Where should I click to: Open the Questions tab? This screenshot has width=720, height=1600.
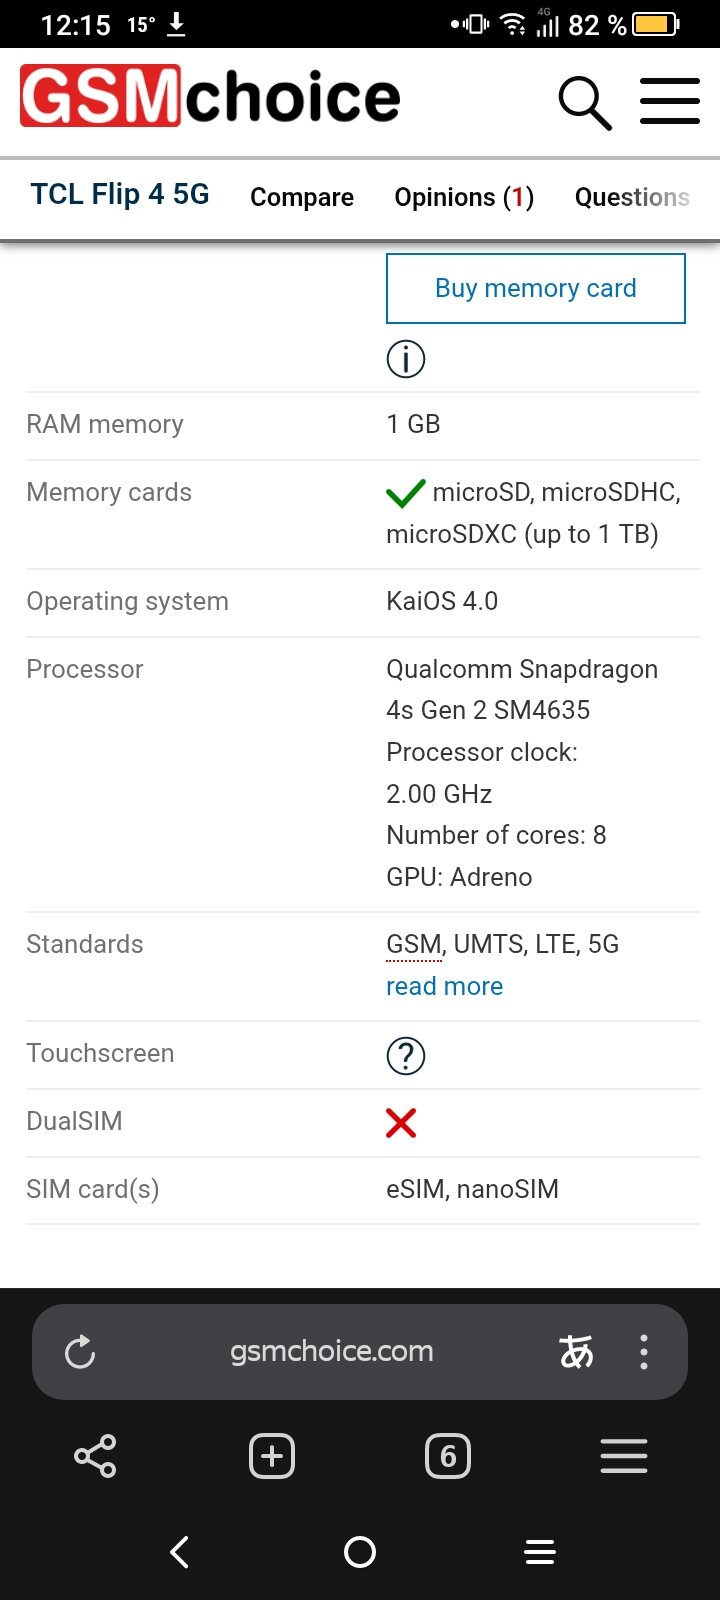coord(632,197)
